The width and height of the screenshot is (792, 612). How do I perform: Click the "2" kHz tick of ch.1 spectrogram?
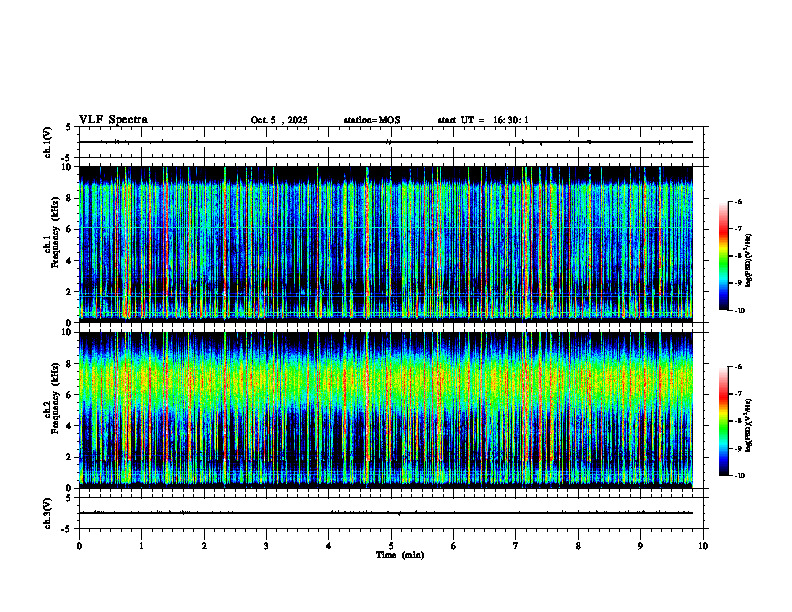(69, 292)
